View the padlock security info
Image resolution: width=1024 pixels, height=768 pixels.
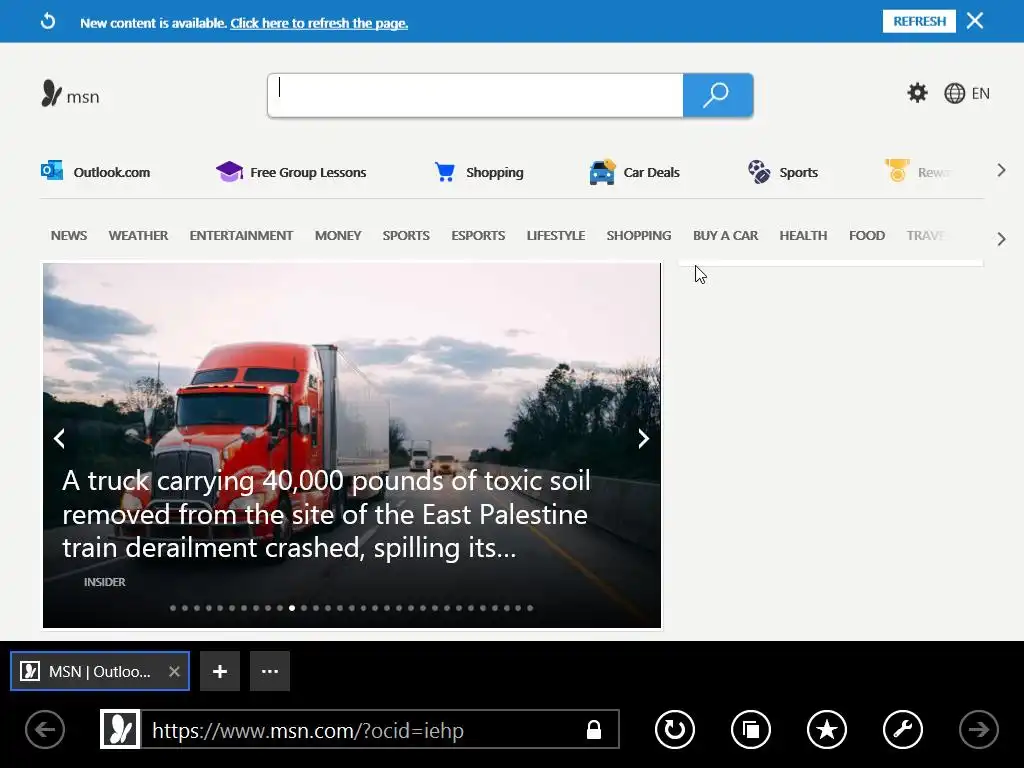(594, 729)
